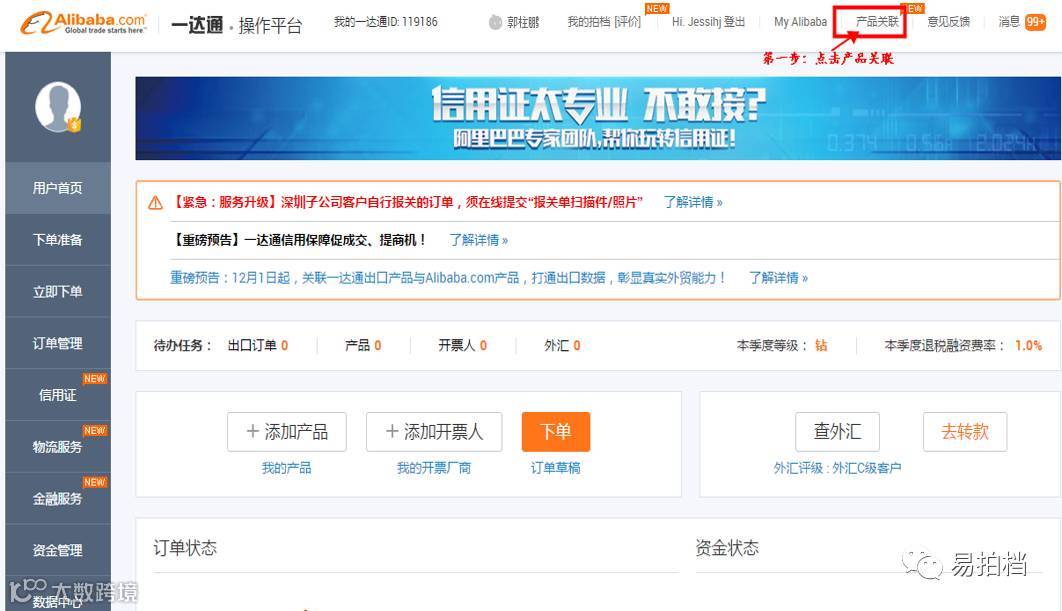Click the Hi, Jessihj 登出 link
The width and height of the screenshot is (1062, 611).
pos(708,22)
